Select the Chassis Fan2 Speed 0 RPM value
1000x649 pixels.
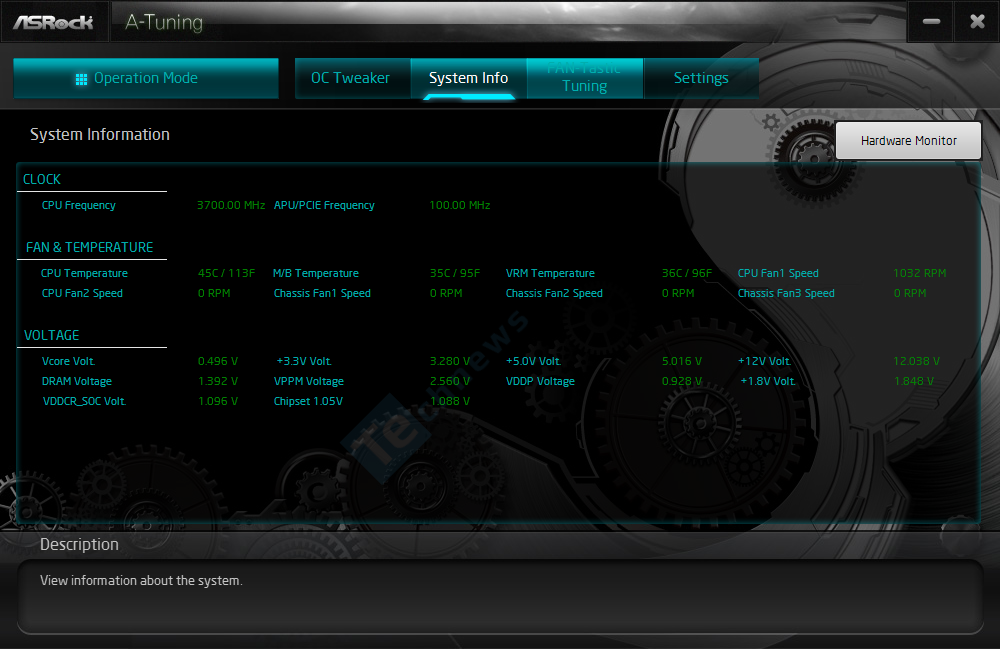679,293
